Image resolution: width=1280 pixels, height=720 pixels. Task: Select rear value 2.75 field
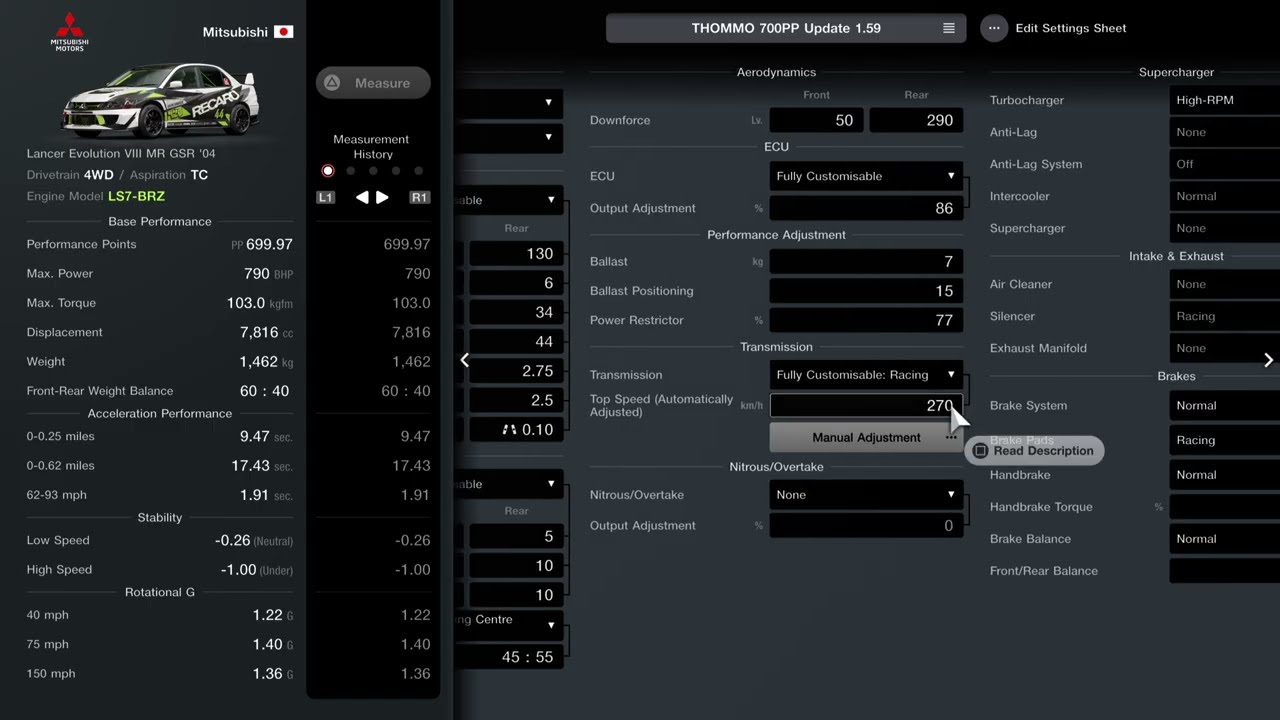tap(516, 371)
